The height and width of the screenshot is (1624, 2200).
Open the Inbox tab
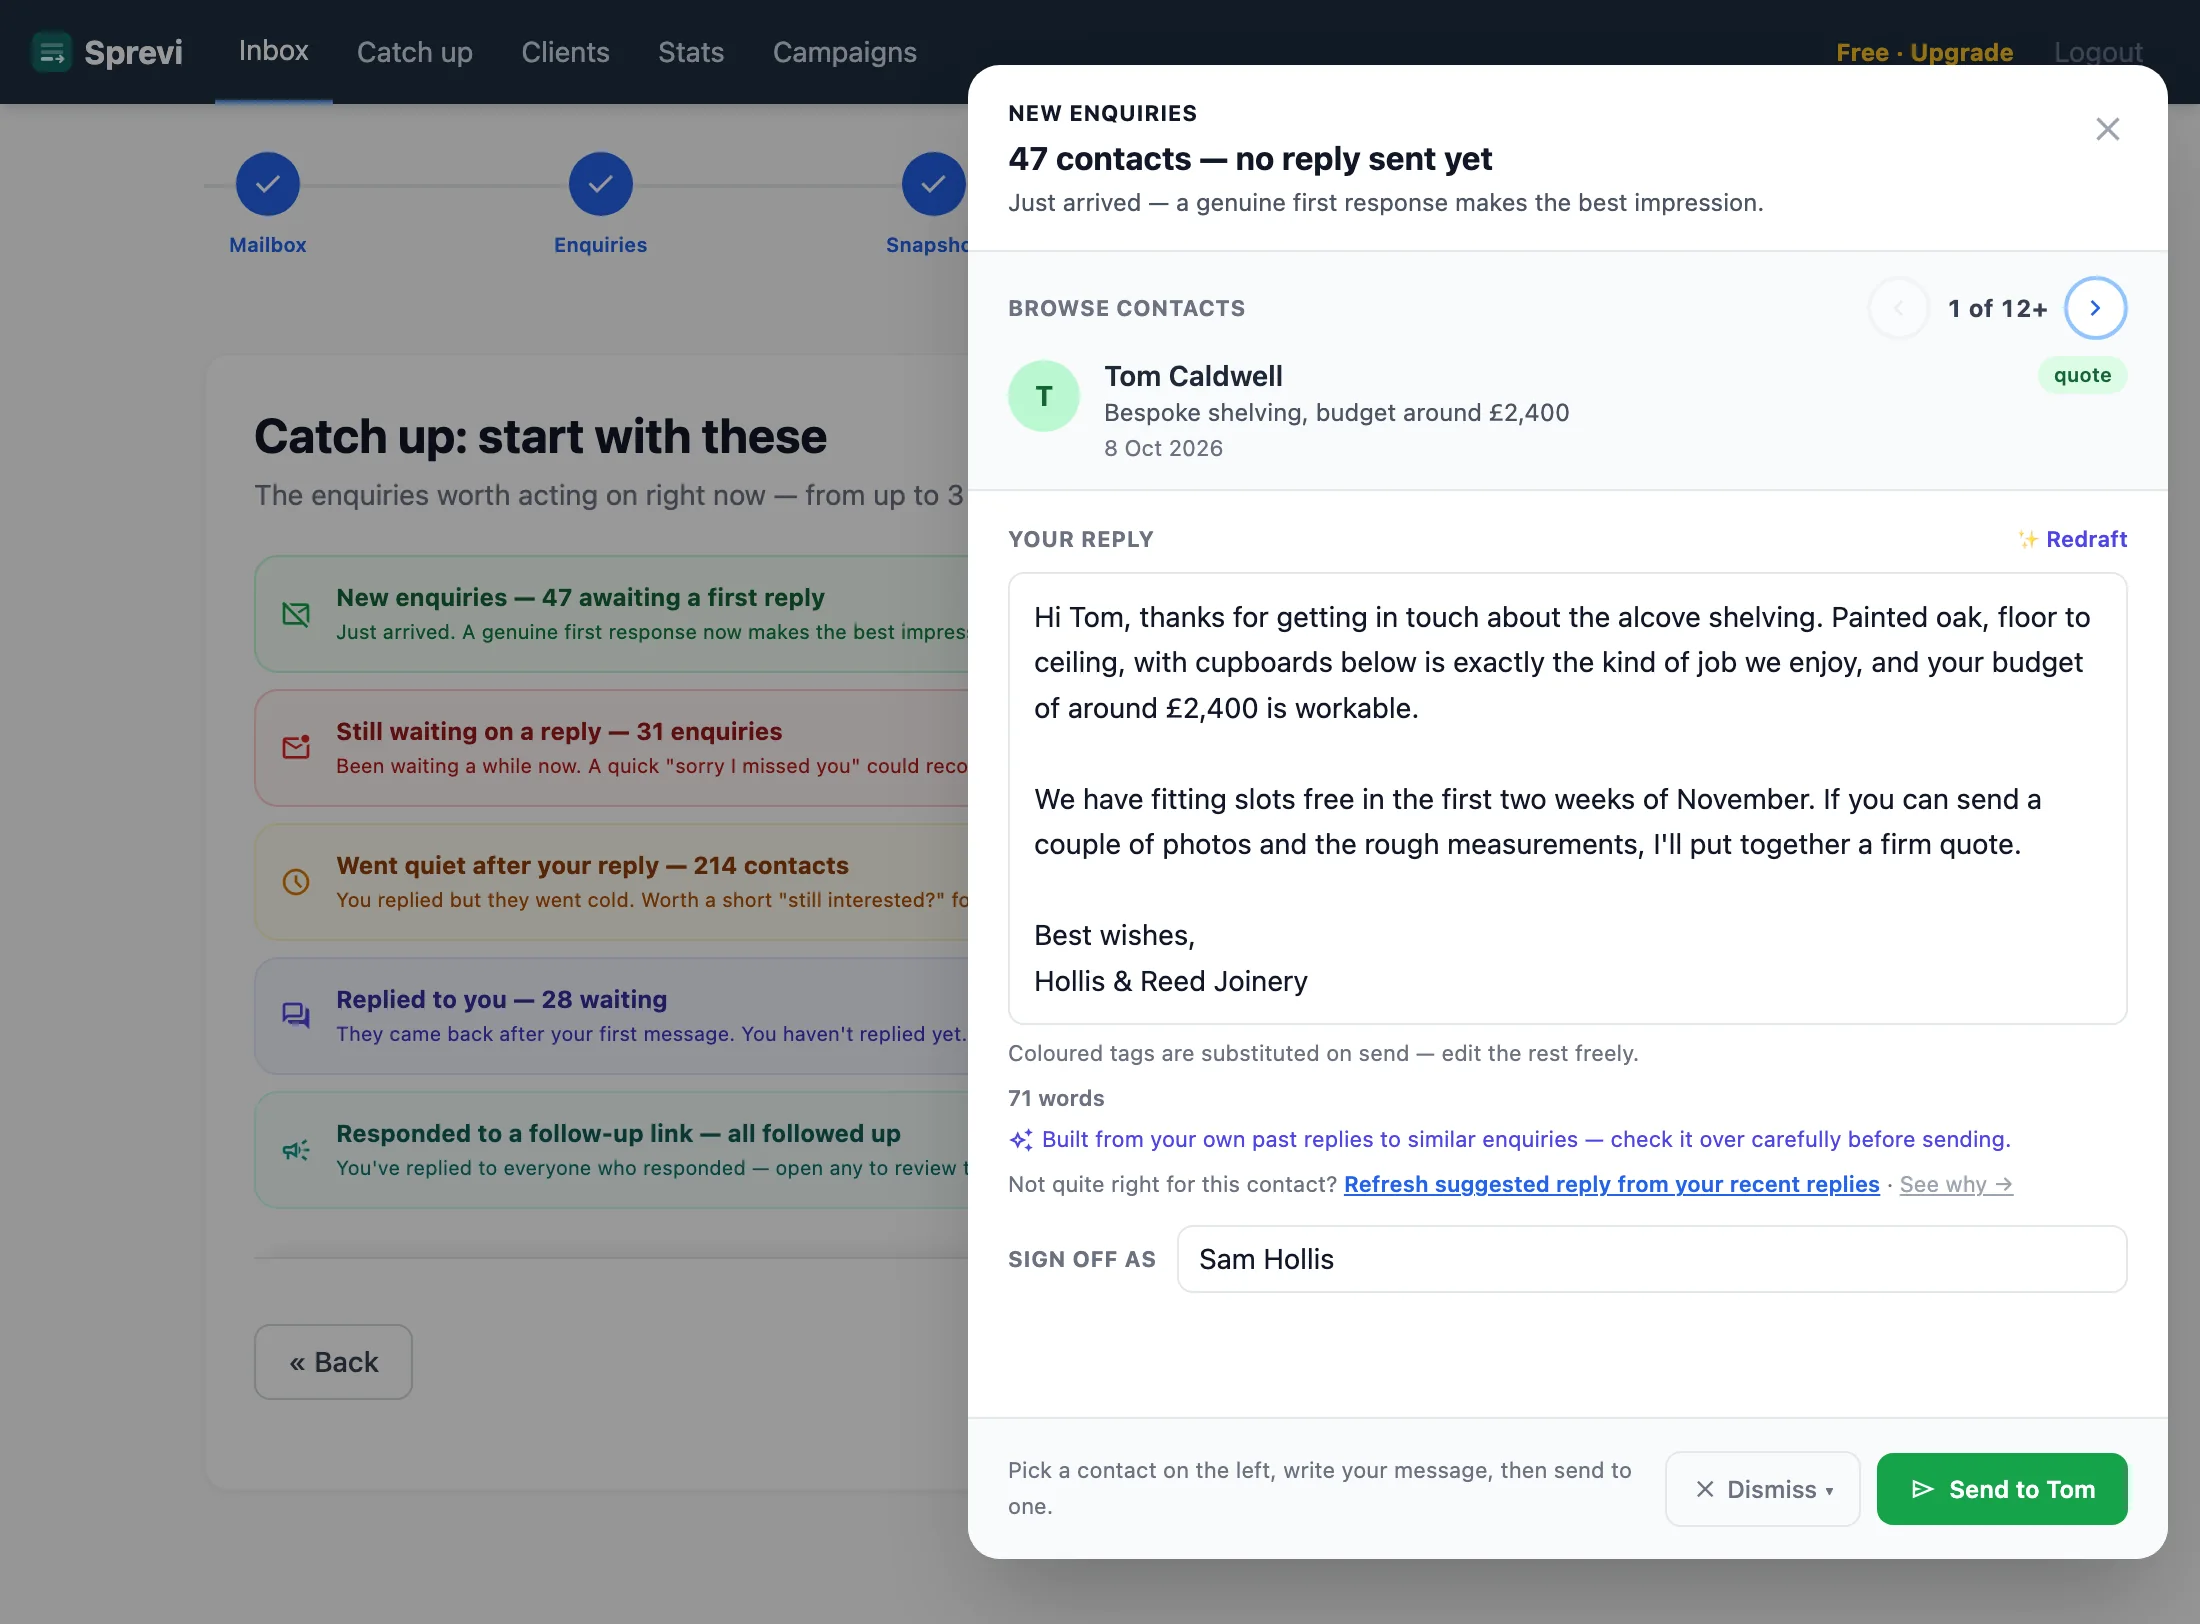pyautogui.click(x=273, y=51)
